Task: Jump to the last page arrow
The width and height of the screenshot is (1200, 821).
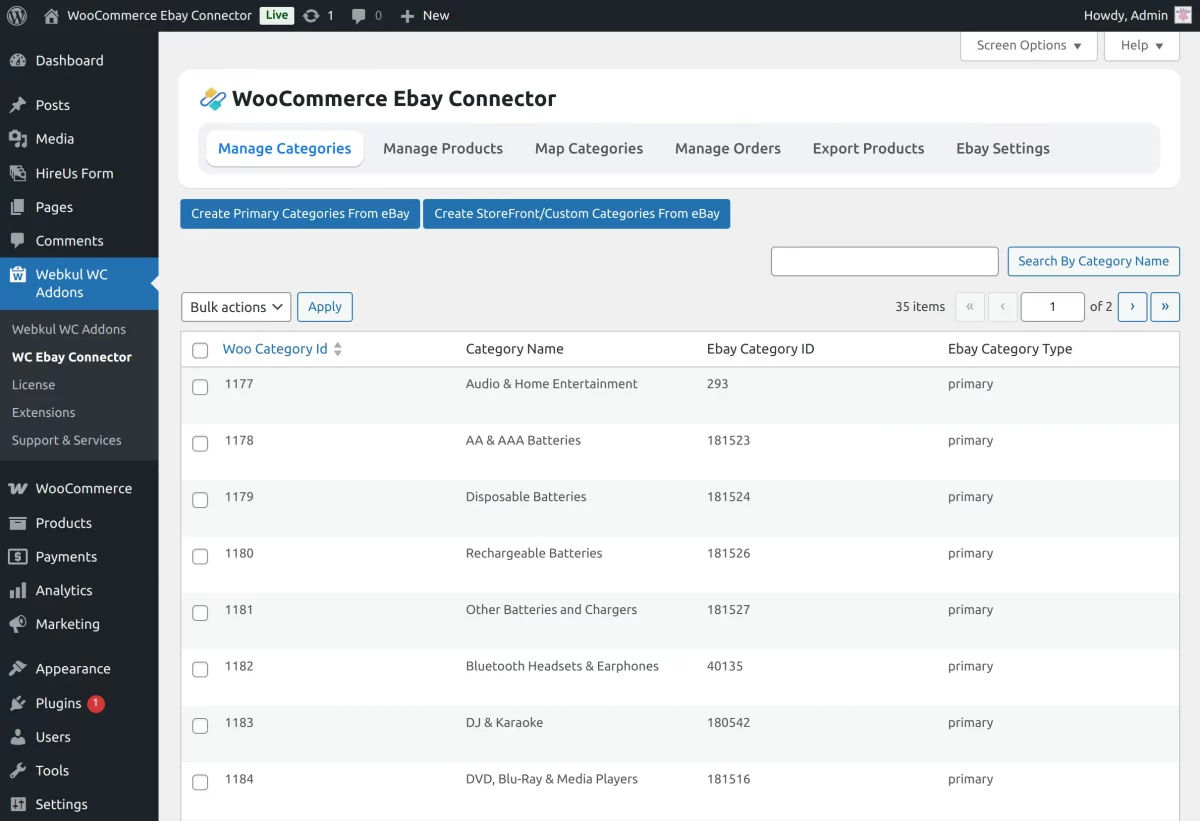Action: pos(1165,307)
